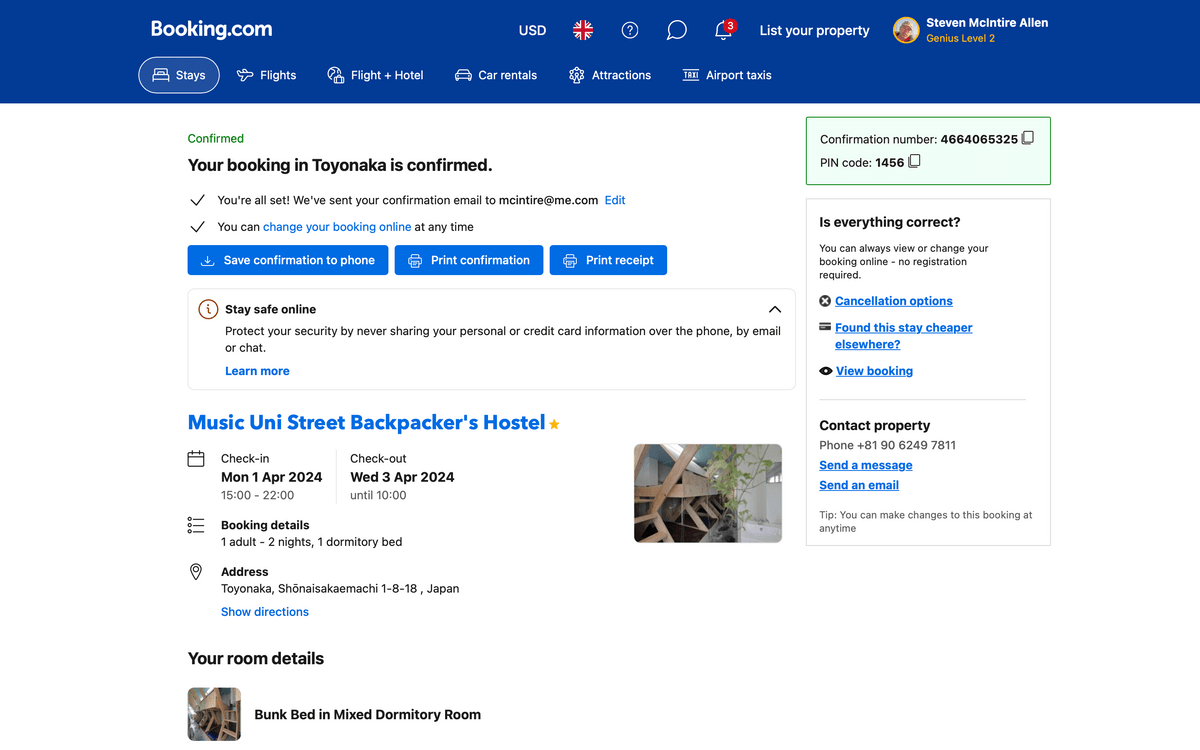This screenshot has height=750, width=1200.
Task: Collapse the Stay safe online panel
Action: click(774, 310)
